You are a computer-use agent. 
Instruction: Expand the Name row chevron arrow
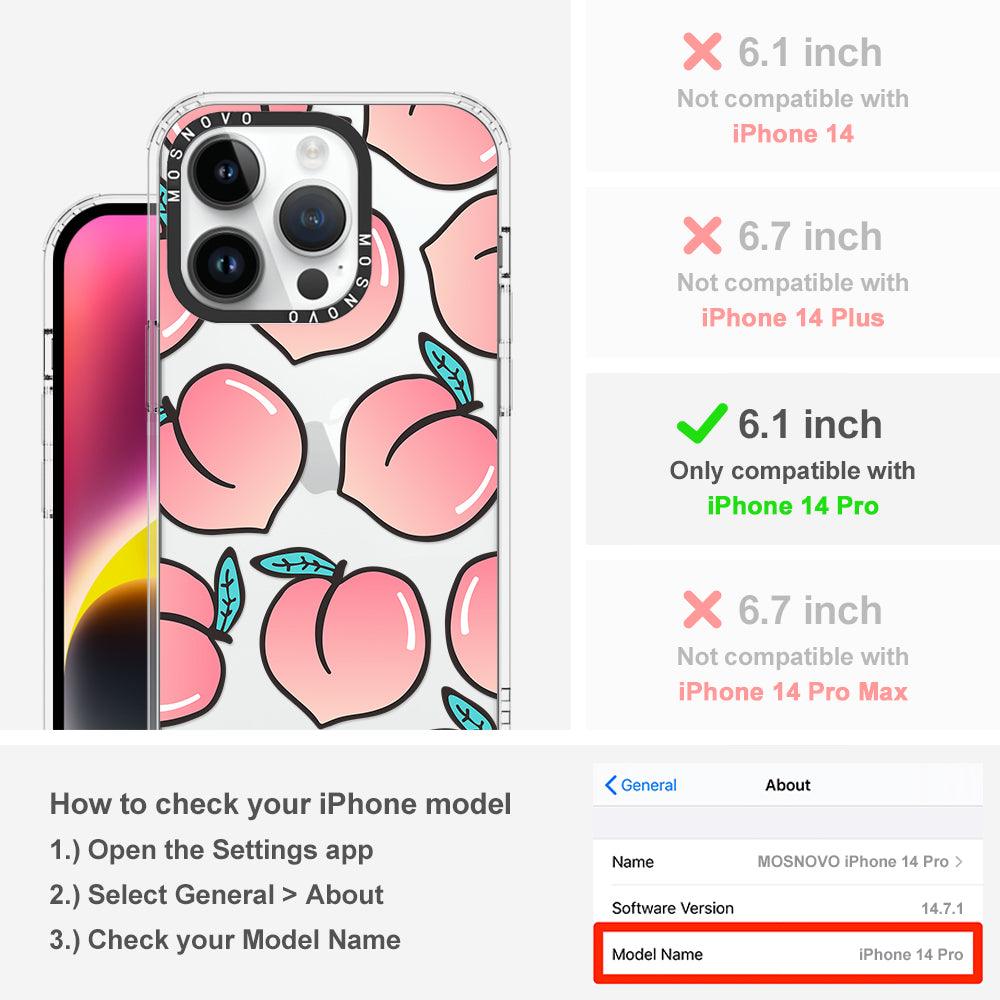(x=959, y=862)
